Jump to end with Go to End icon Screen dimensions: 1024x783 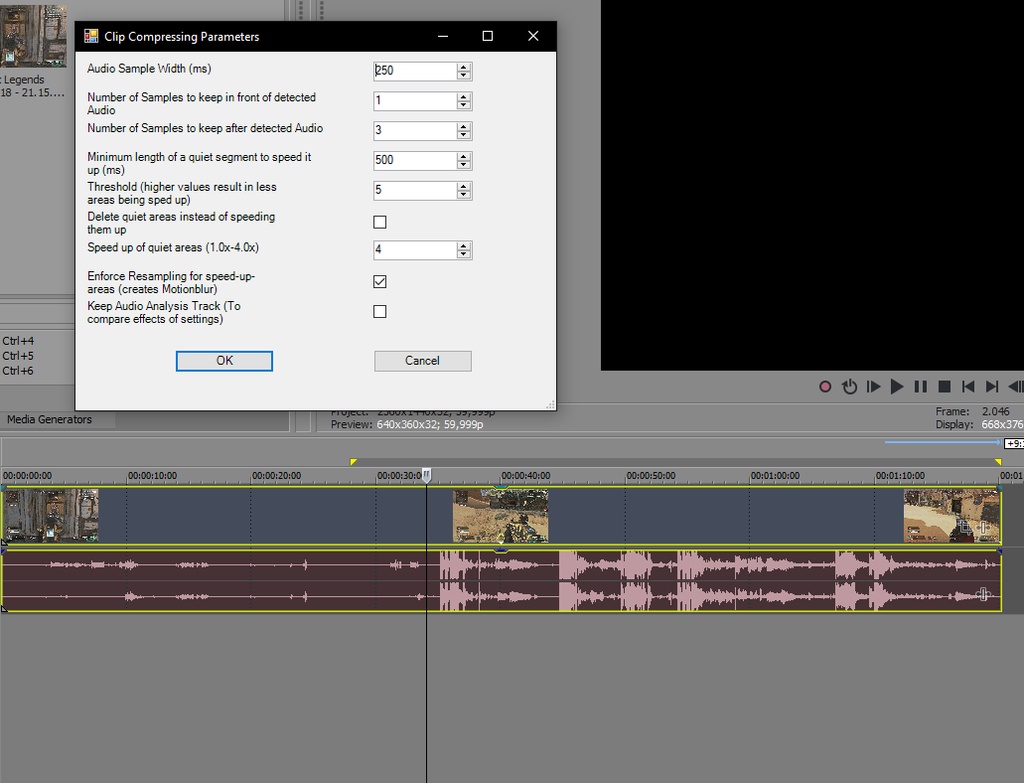click(x=991, y=386)
